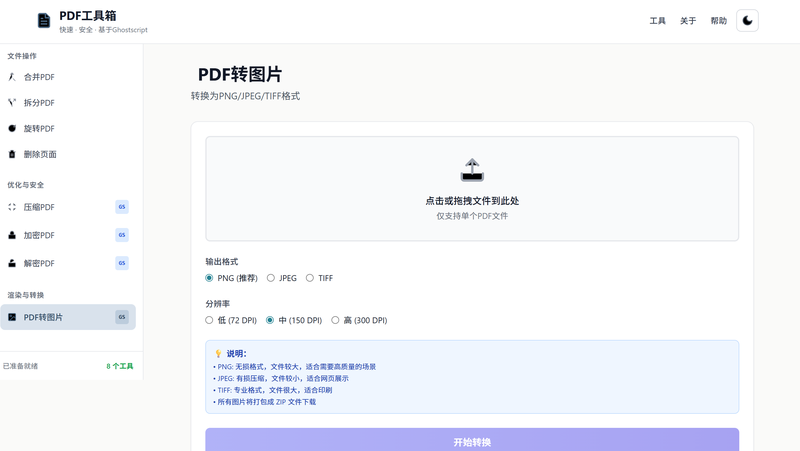Click the upload icon in drop zone

(x=472, y=170)
